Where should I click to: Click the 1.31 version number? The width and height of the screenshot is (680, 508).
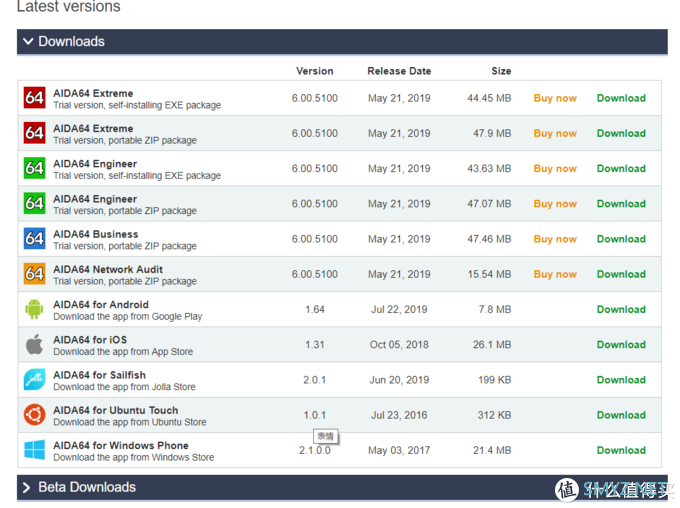(x=315, y=344)
